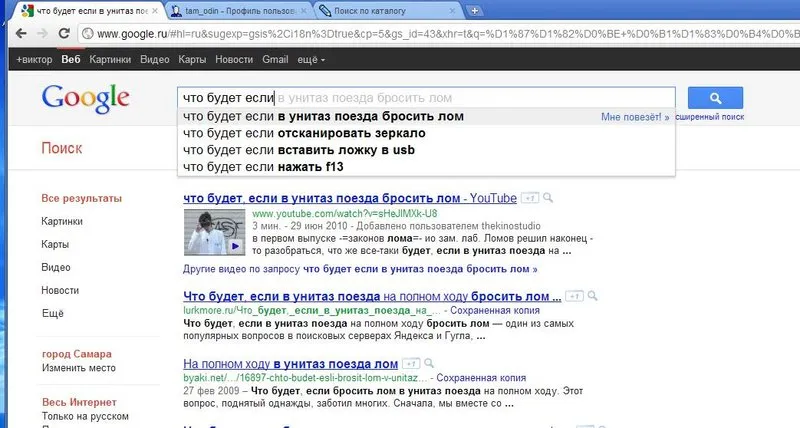Click the "Мне повезёт!" link
800x428 pixels.
tap(635, 117)
